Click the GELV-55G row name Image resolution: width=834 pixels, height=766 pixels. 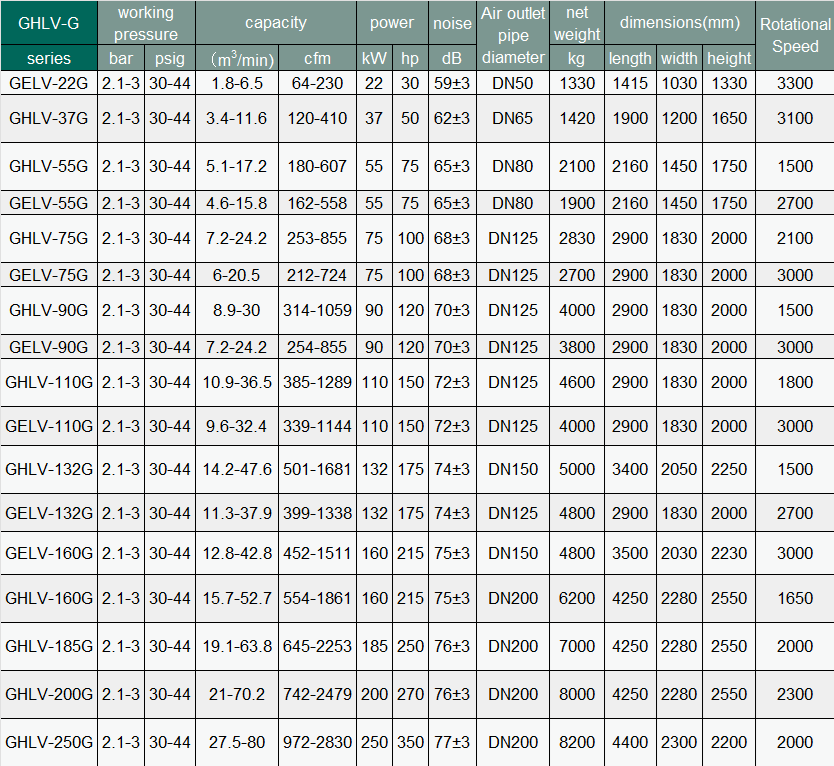click(48, 203)
